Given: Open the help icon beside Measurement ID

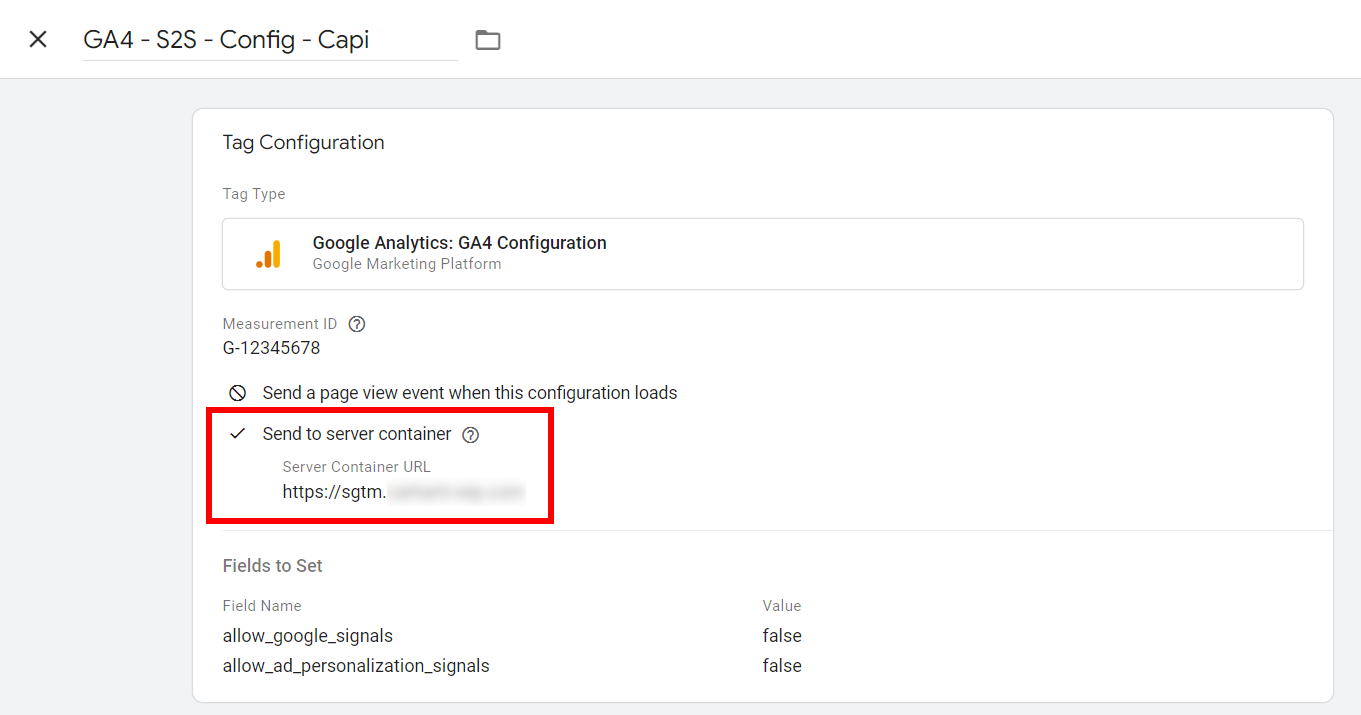Looking at the screenshot, I should (x=357, y=324).
